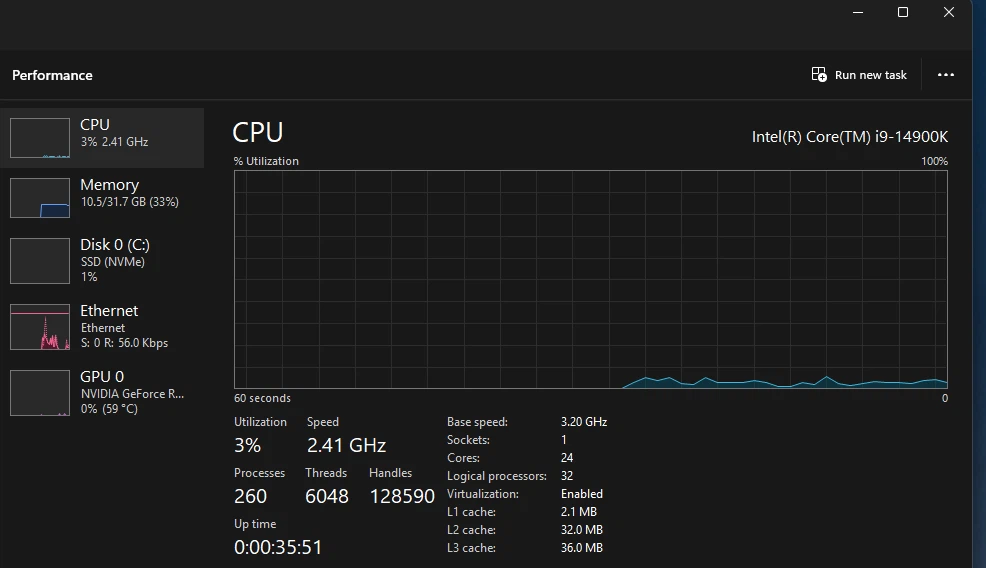This screenshot has width=986, height=568.
Task: Click the Sockets value 1
Action: 563,440
